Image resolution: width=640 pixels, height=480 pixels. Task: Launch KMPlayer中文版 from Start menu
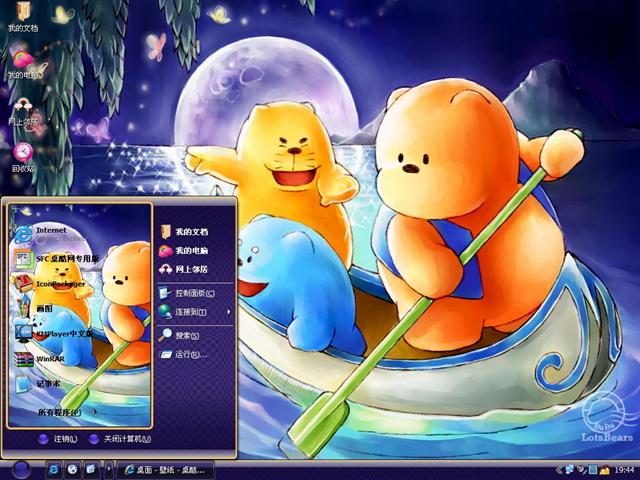pyautogui.click(x=53, y=333)
